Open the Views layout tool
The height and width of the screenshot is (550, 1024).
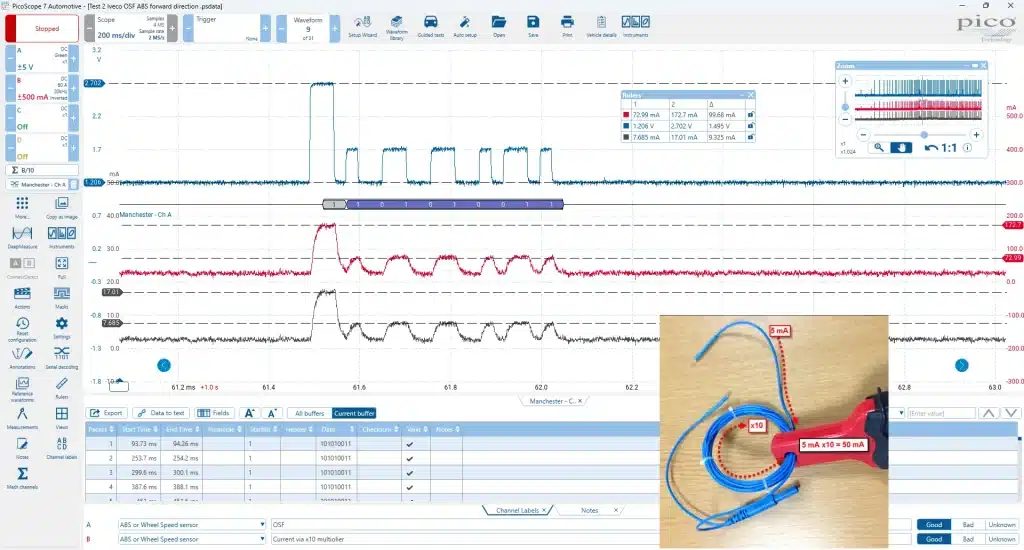(61, 418)
